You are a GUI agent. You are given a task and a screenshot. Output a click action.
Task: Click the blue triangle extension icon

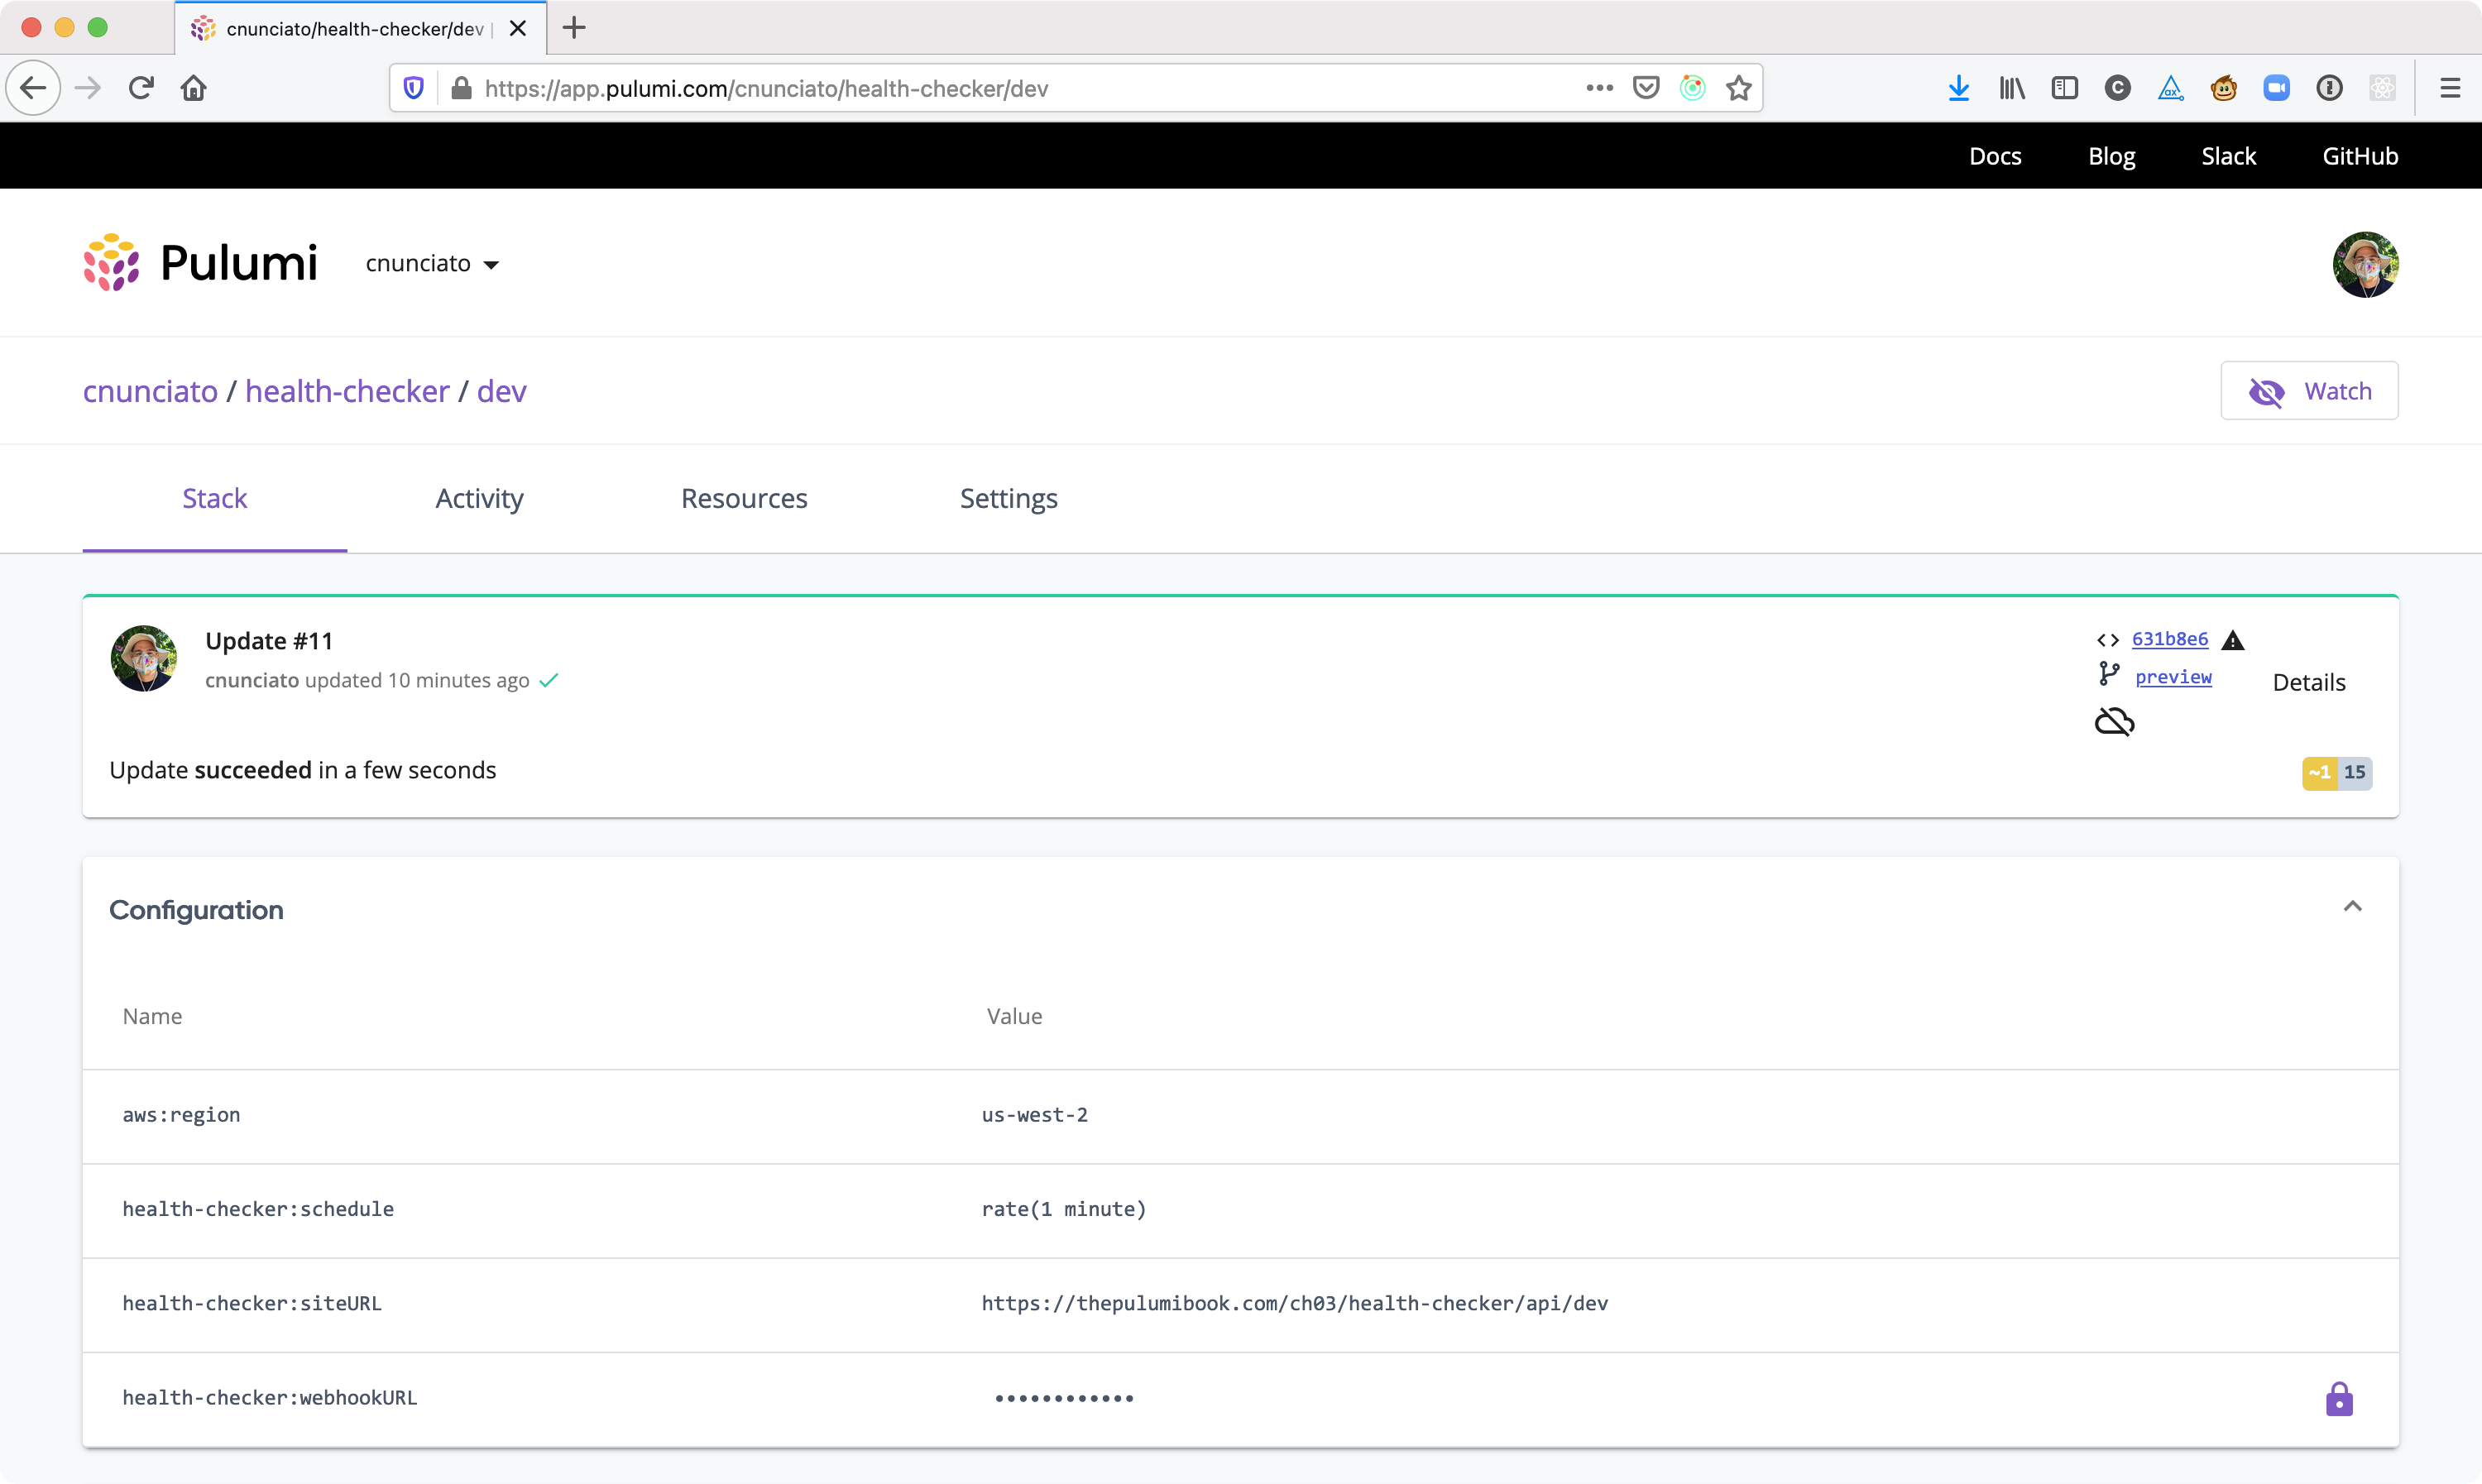click(x=2171, y=88)
